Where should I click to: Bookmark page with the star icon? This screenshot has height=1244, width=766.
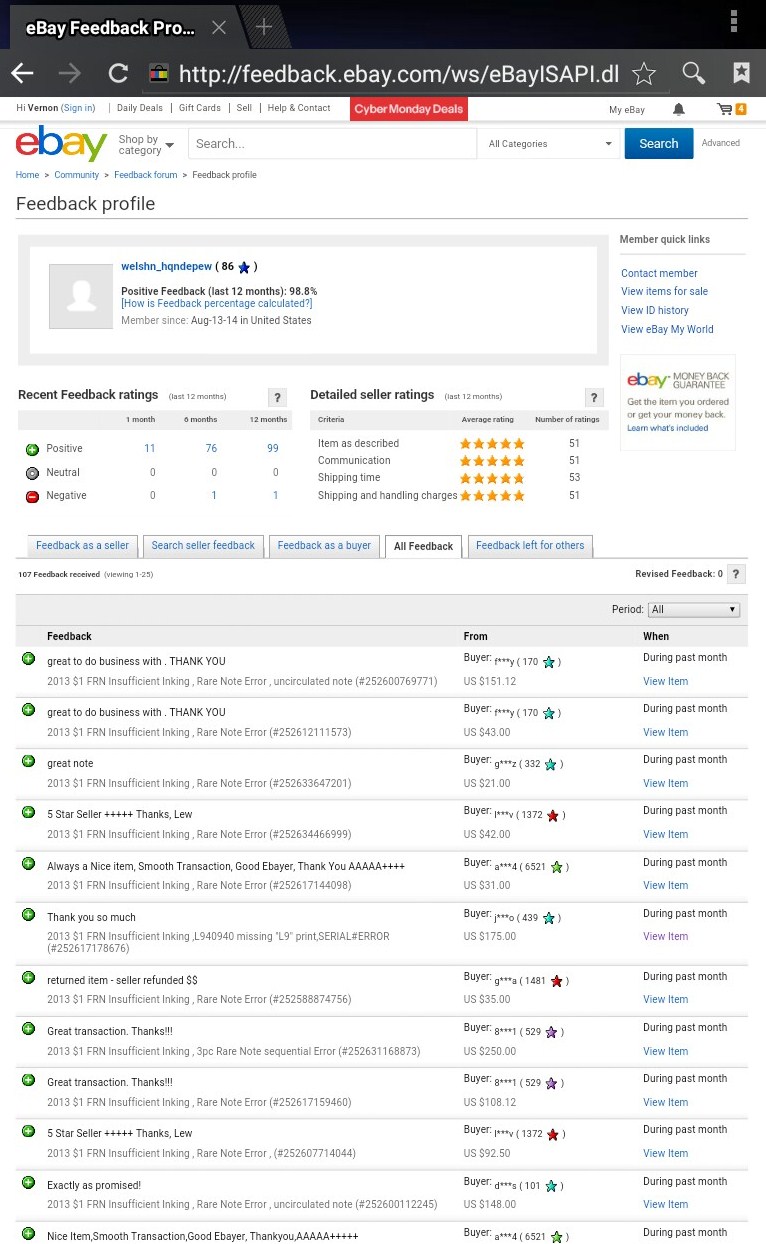[644, 73]
